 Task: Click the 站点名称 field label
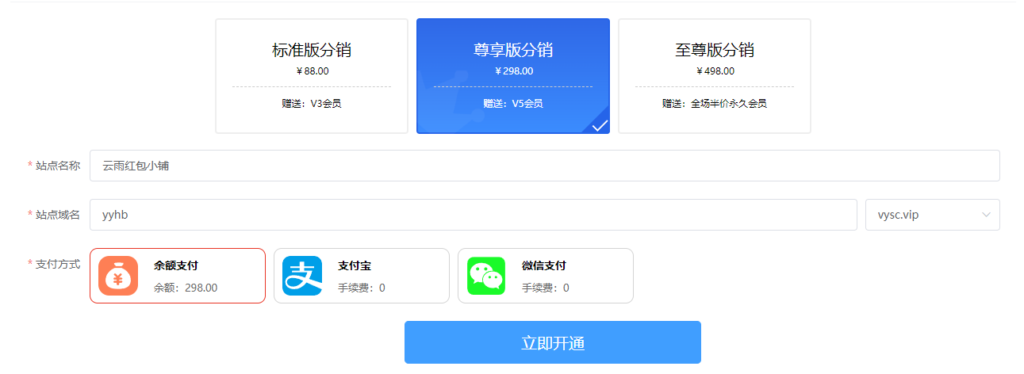pos(57,166)
